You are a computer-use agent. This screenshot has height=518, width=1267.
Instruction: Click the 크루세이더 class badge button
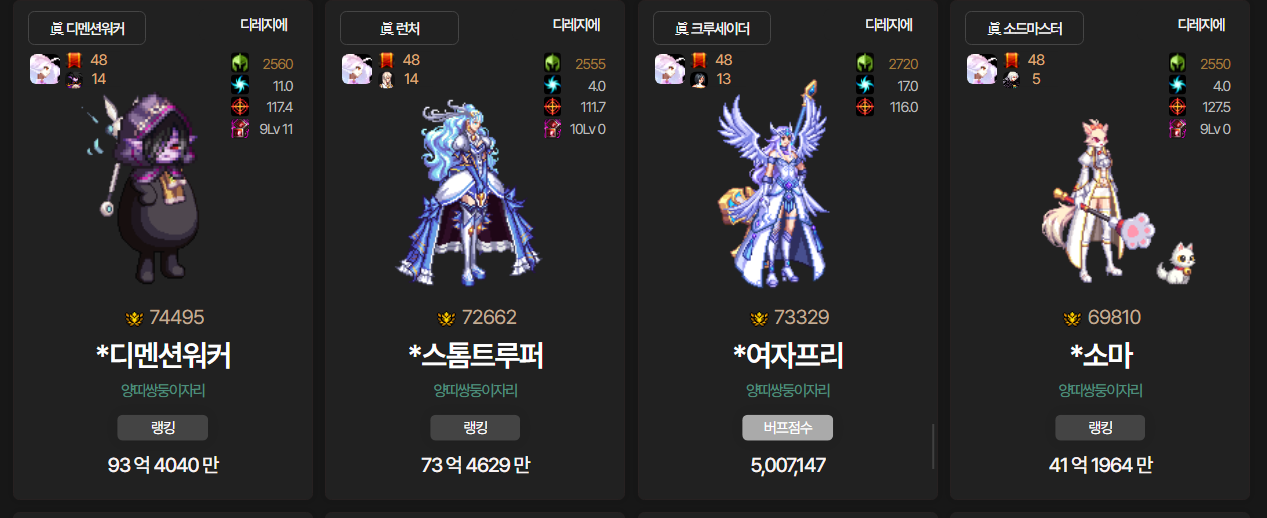click(712, 28)
